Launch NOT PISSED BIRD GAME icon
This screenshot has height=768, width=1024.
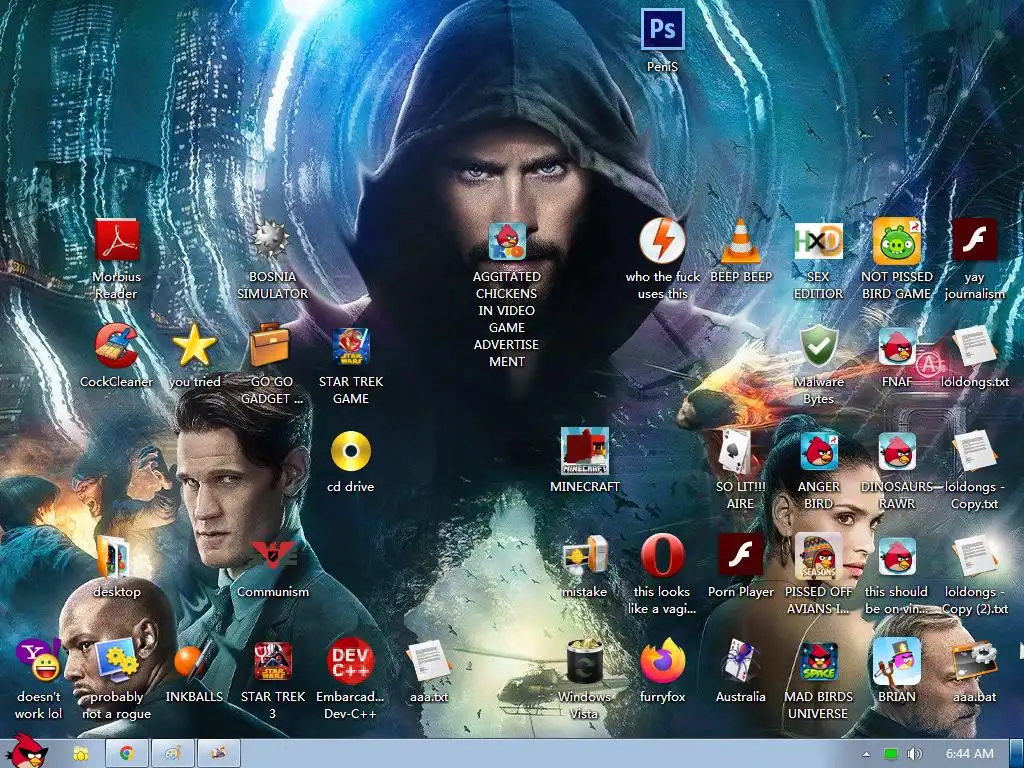897,241
